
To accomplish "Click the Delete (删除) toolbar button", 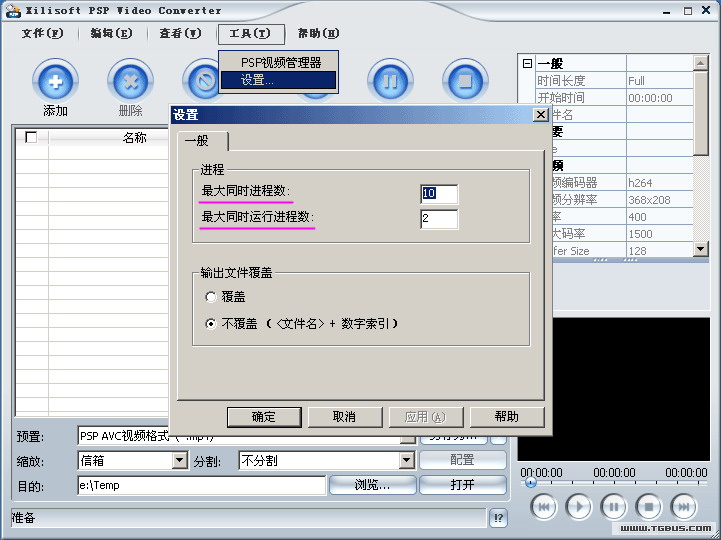I will (x=130, y=81).
